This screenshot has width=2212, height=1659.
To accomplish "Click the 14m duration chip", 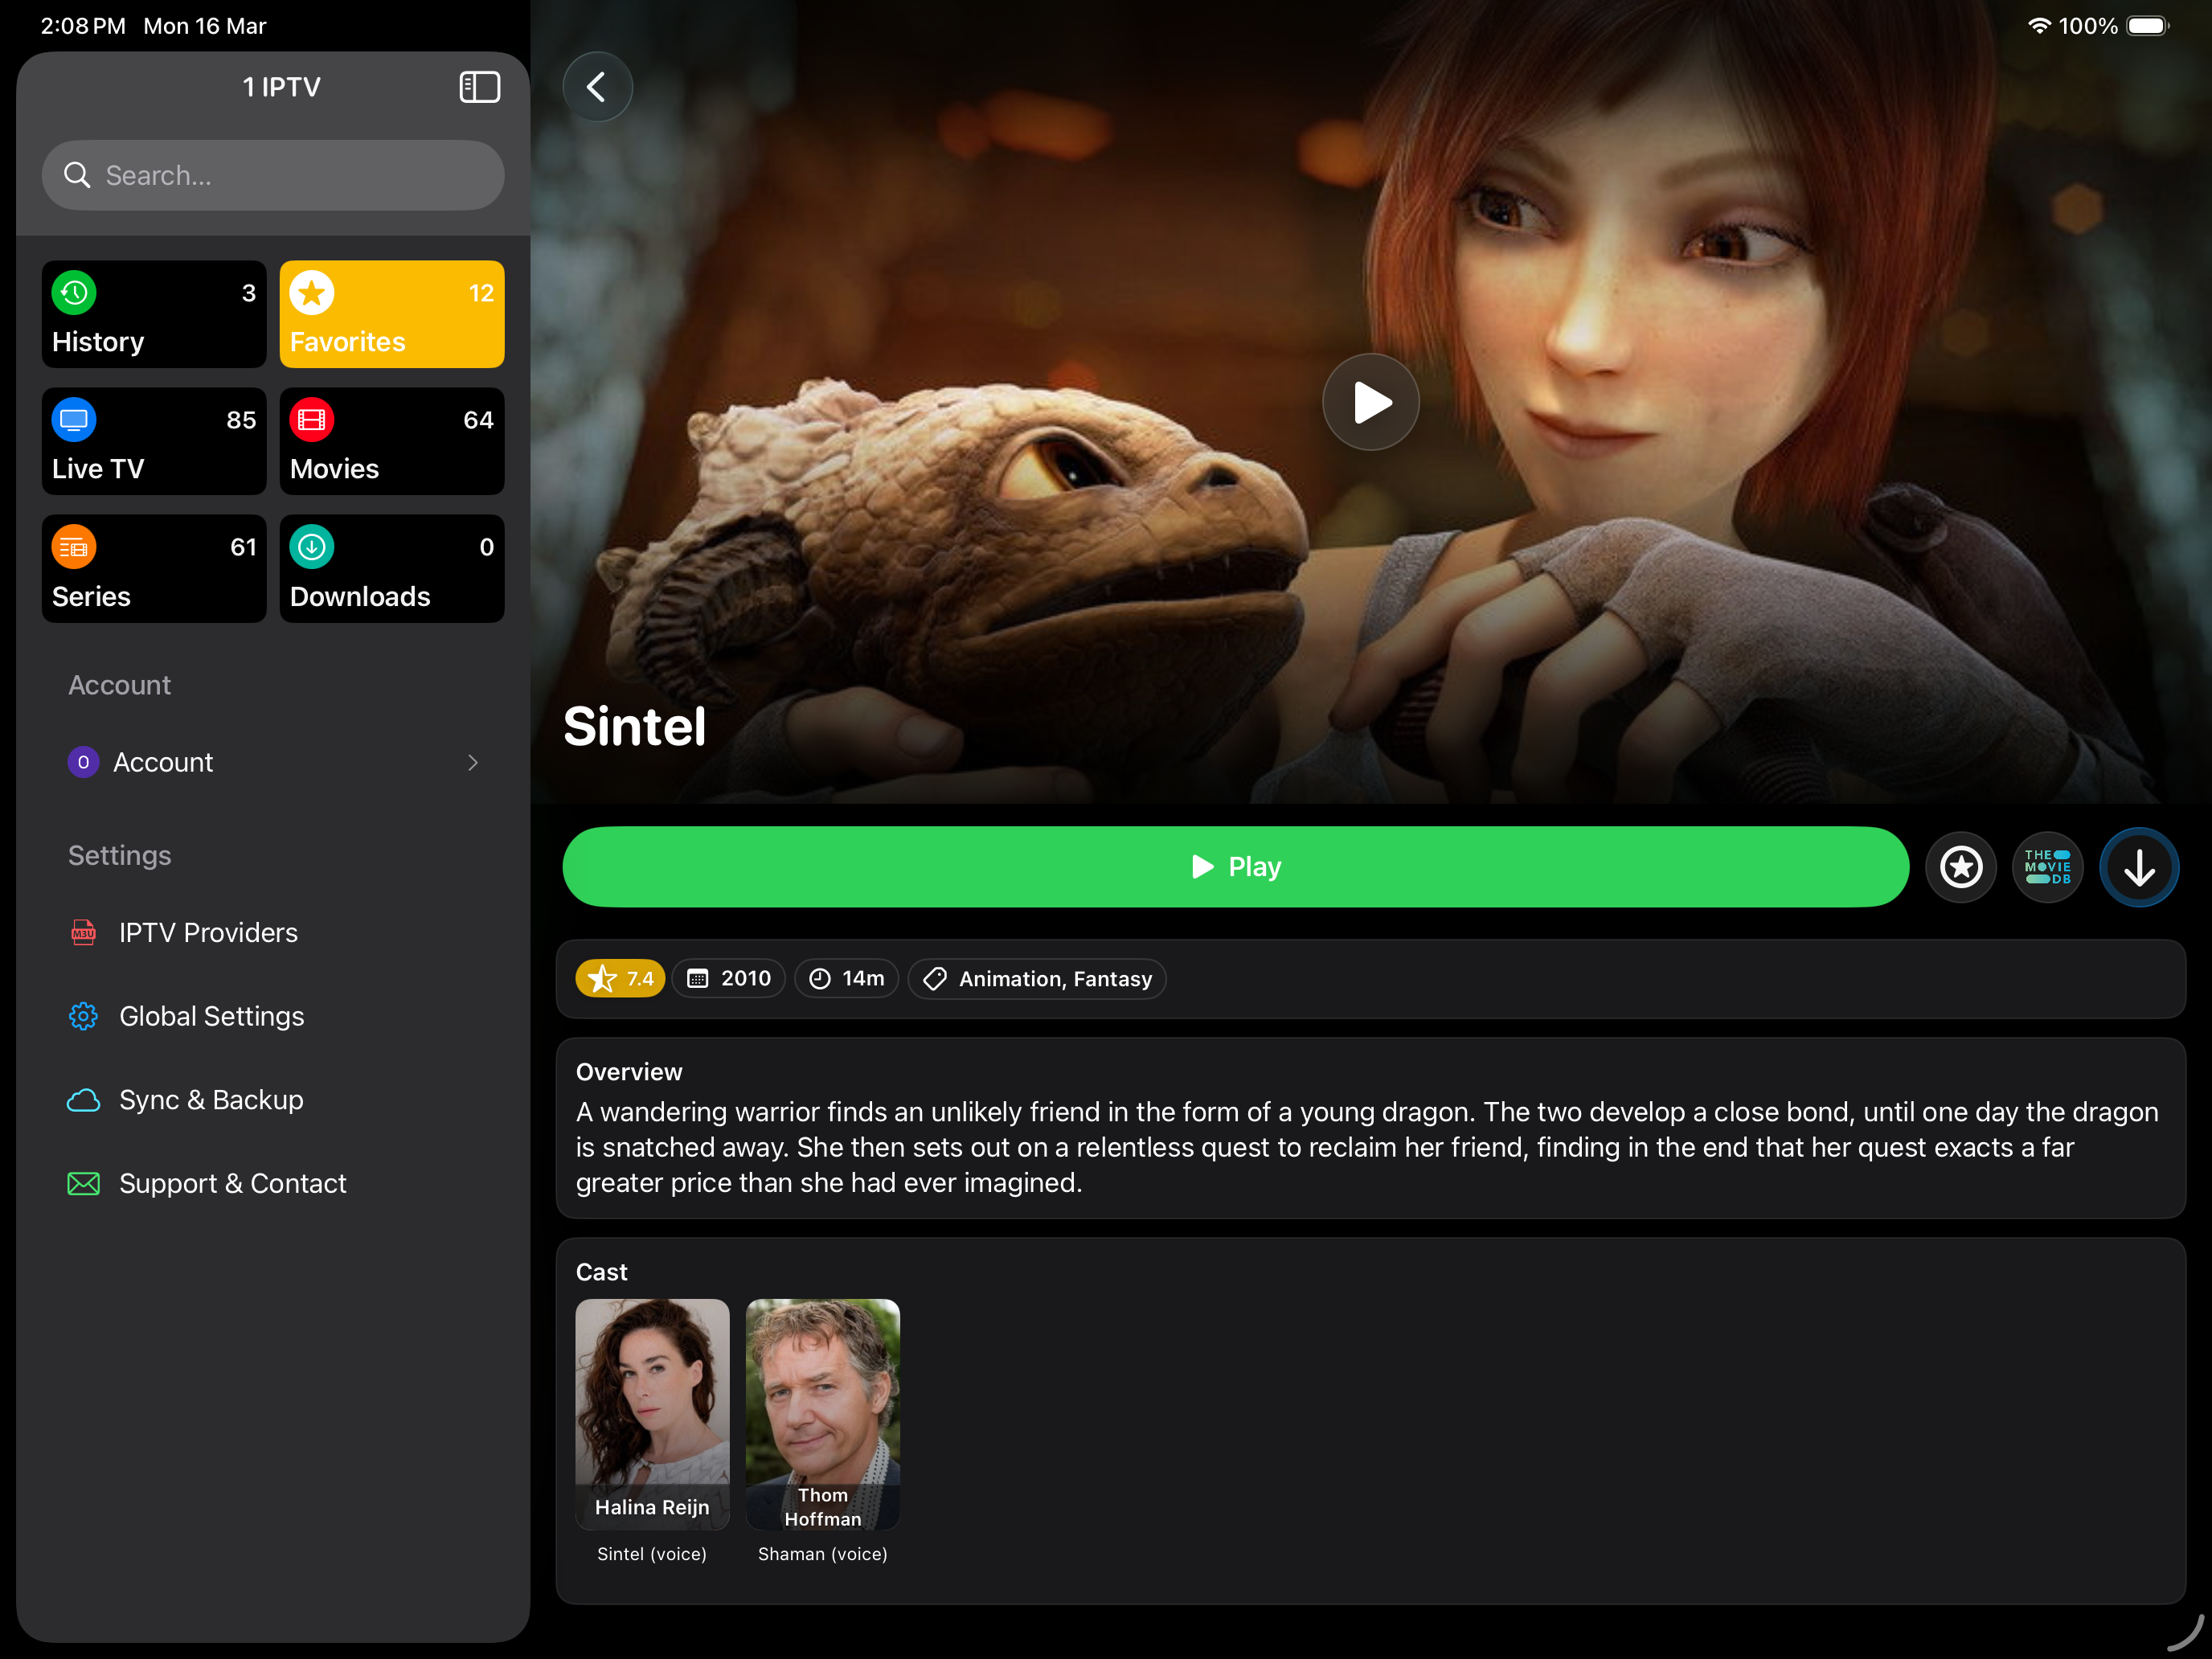I will [x=846, y=978].
